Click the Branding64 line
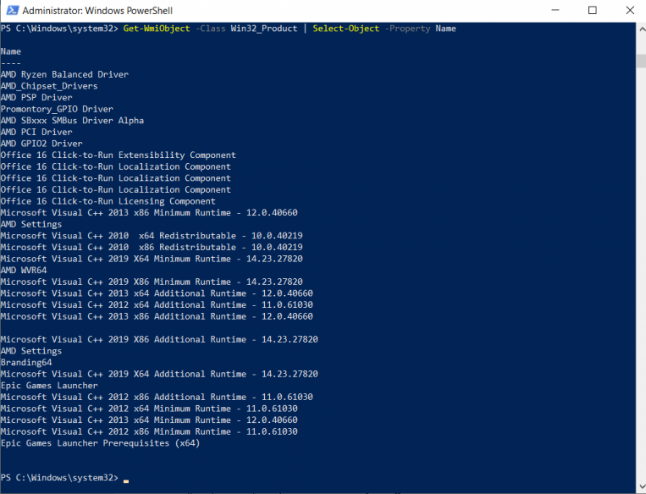Viewport: 646px width, 494px height. tap(26, 363)
